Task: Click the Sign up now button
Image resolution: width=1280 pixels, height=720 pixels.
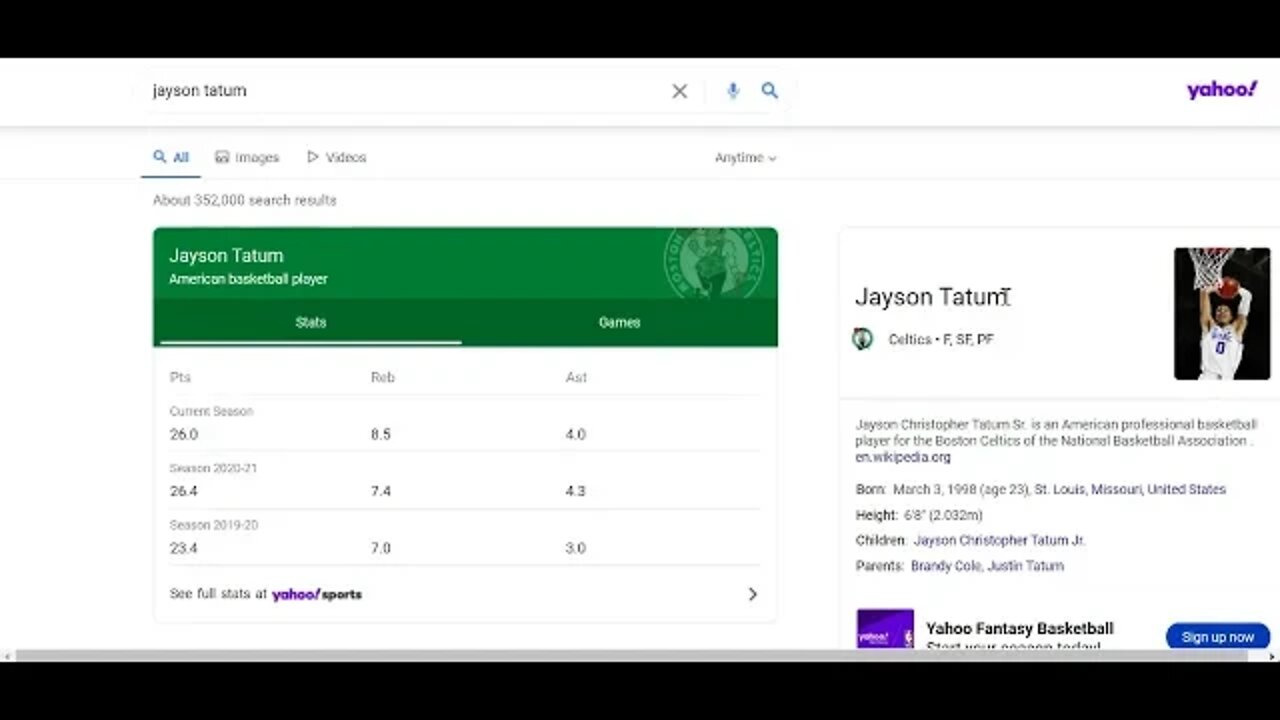Action: coord(1217,637)
